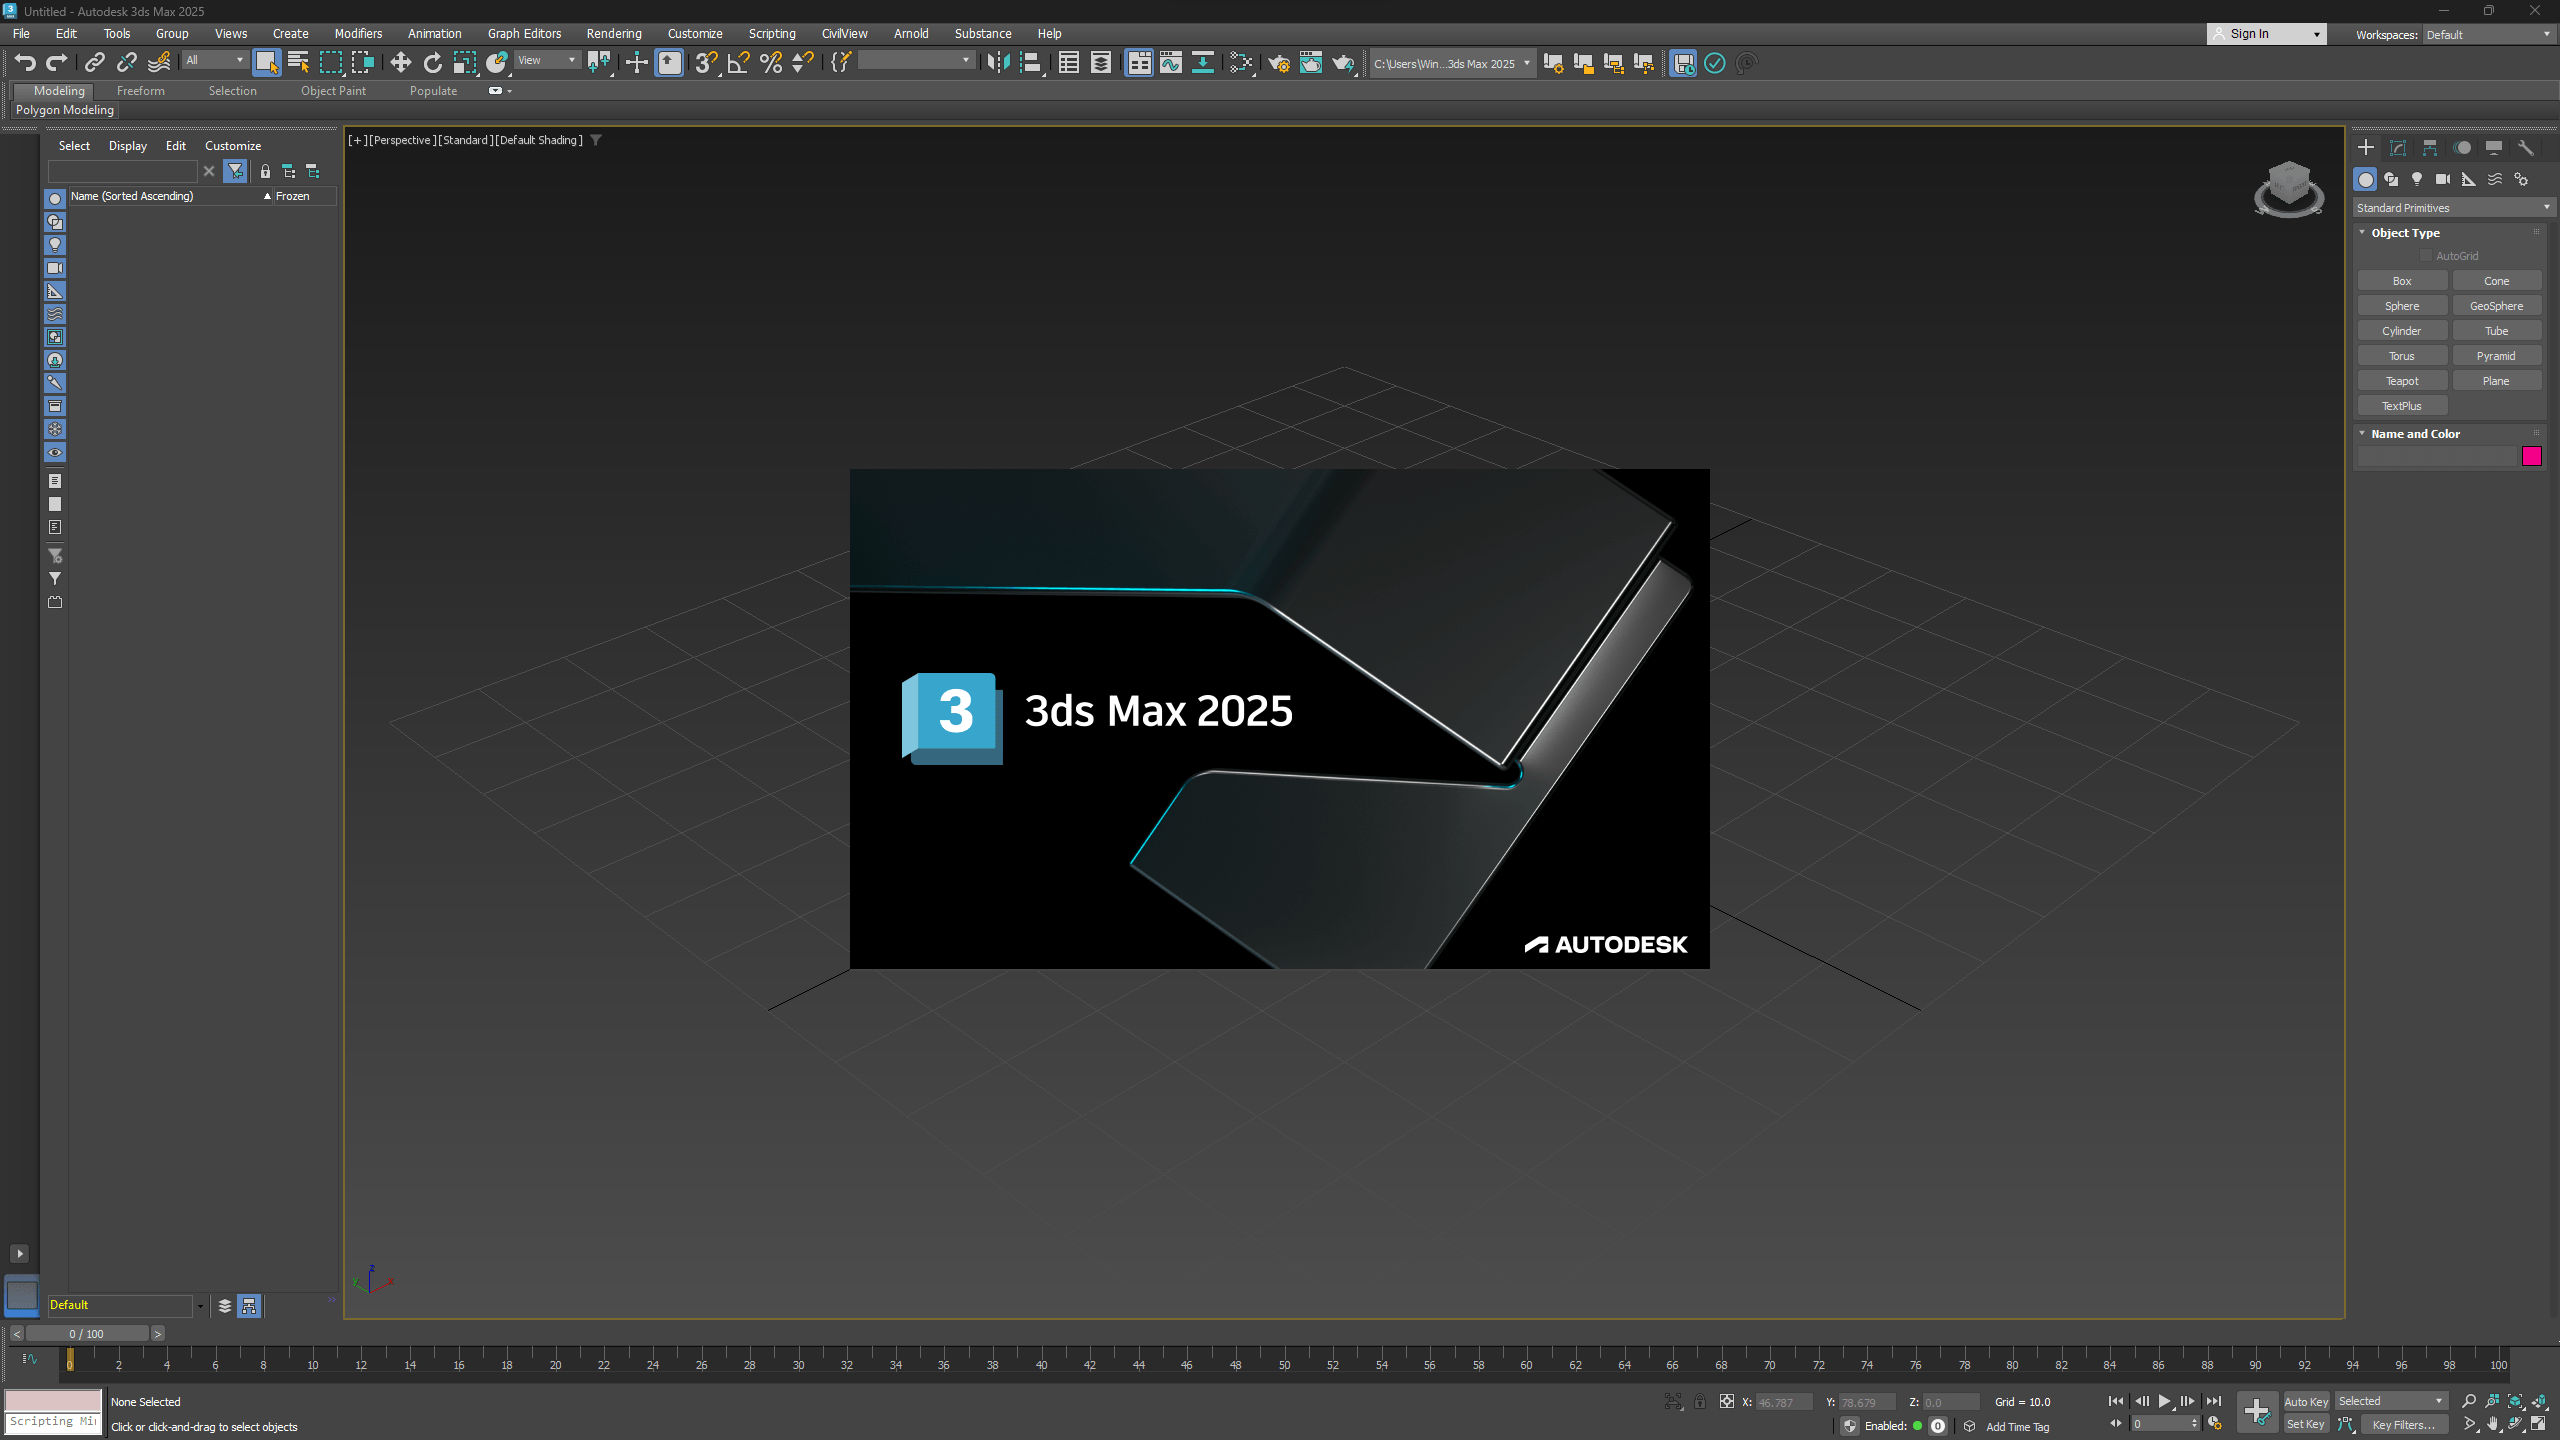
Task: Click the Select and Rotate tool
Action: (432, 63)
